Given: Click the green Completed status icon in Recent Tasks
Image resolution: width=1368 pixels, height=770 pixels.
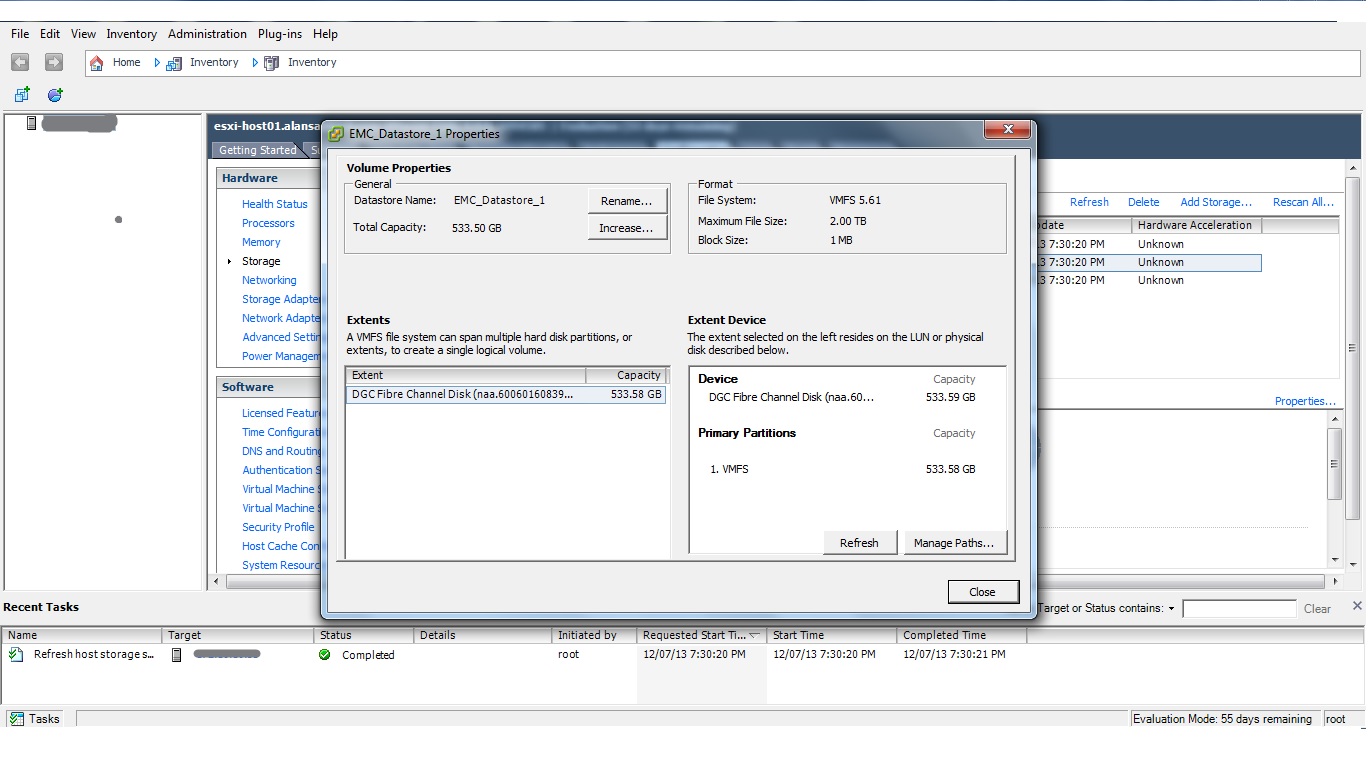Looking at the screenshot, I should pos(324,655).
